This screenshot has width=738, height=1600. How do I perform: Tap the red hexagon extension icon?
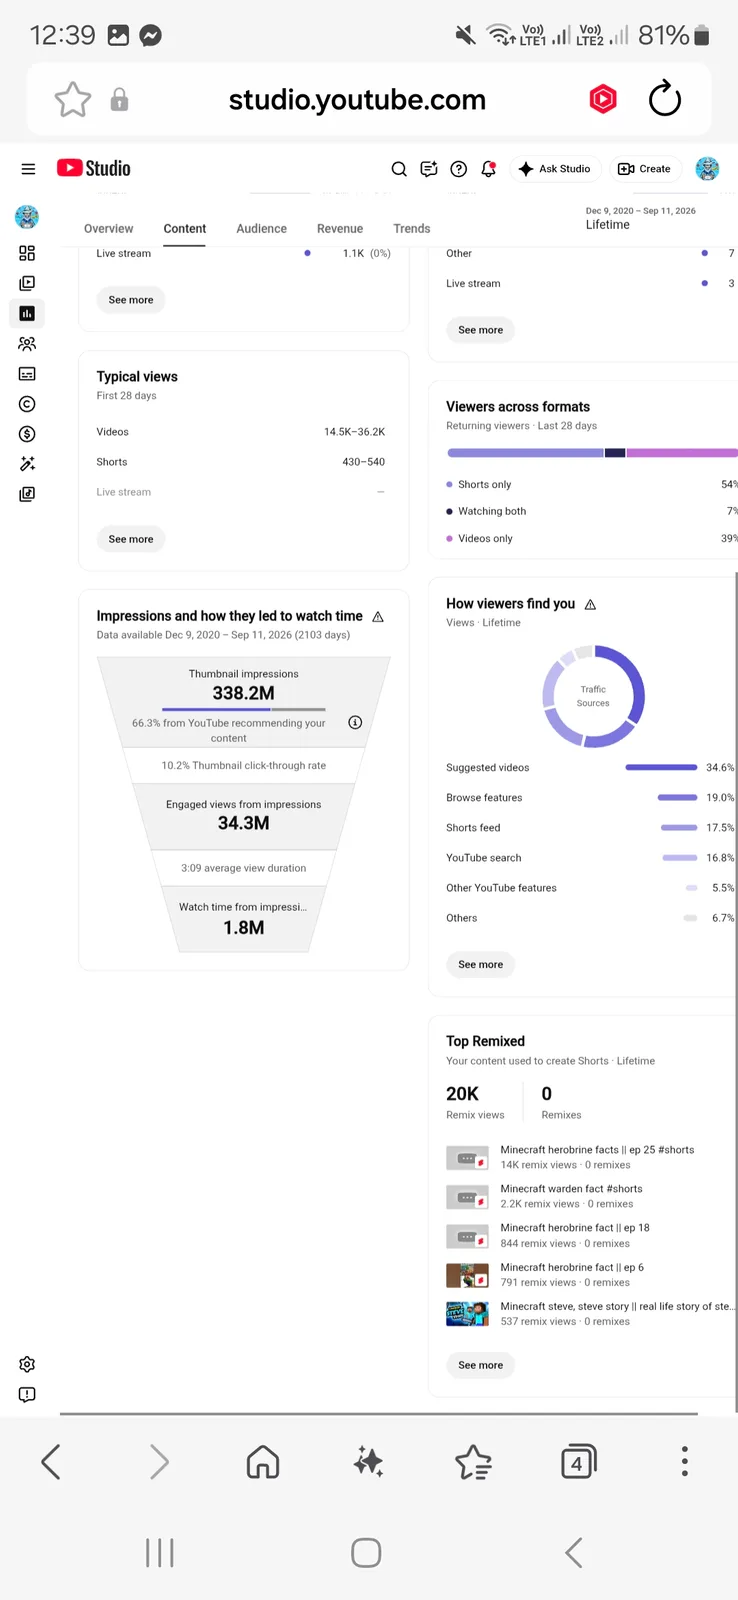(x=603, y=99)
